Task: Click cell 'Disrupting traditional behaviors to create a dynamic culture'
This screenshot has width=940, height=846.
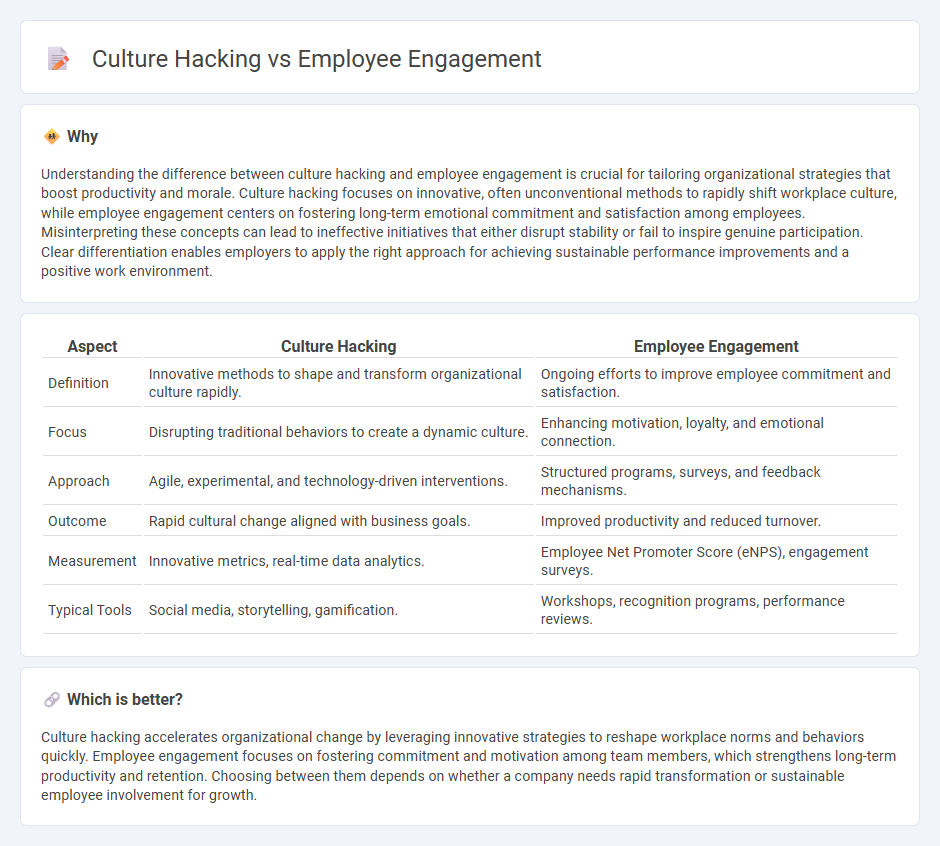Action: [339, 432]
